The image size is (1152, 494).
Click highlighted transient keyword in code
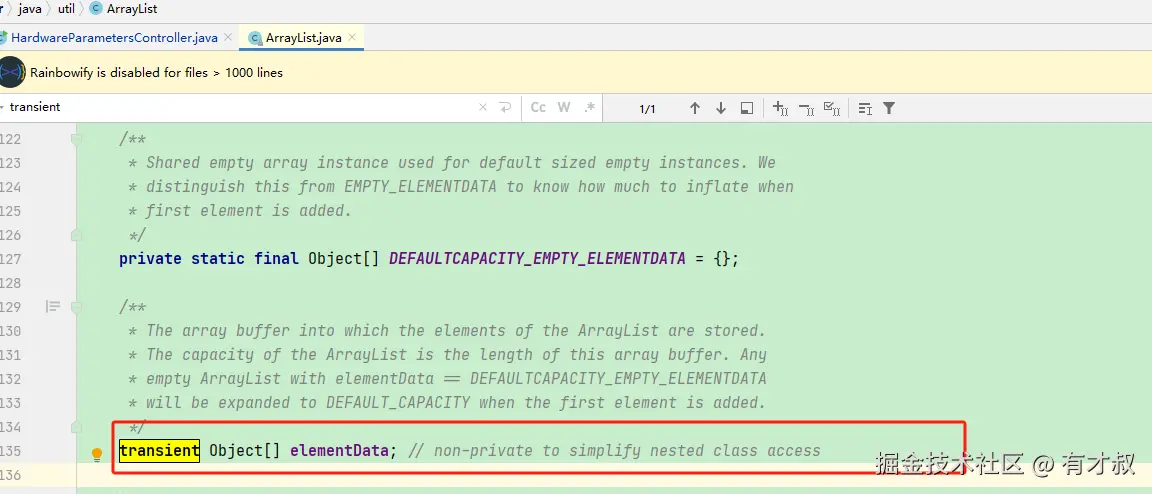click(x=159, y=451)
